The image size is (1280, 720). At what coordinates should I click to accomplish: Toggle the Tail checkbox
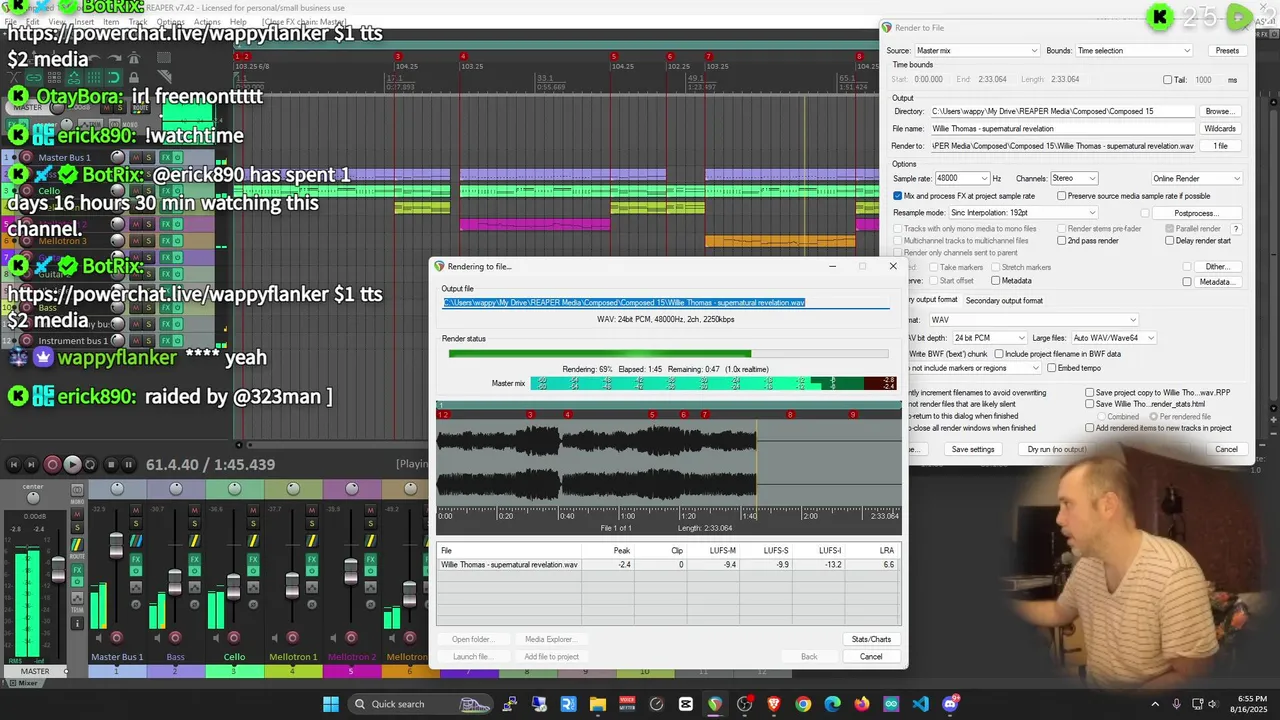click(1168, 80)
